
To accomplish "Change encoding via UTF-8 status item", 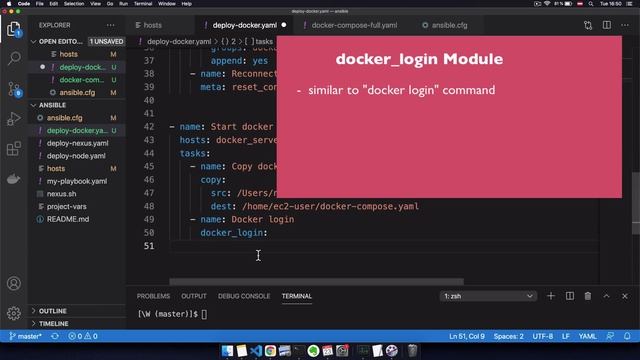I will click(x=542, y=336).
